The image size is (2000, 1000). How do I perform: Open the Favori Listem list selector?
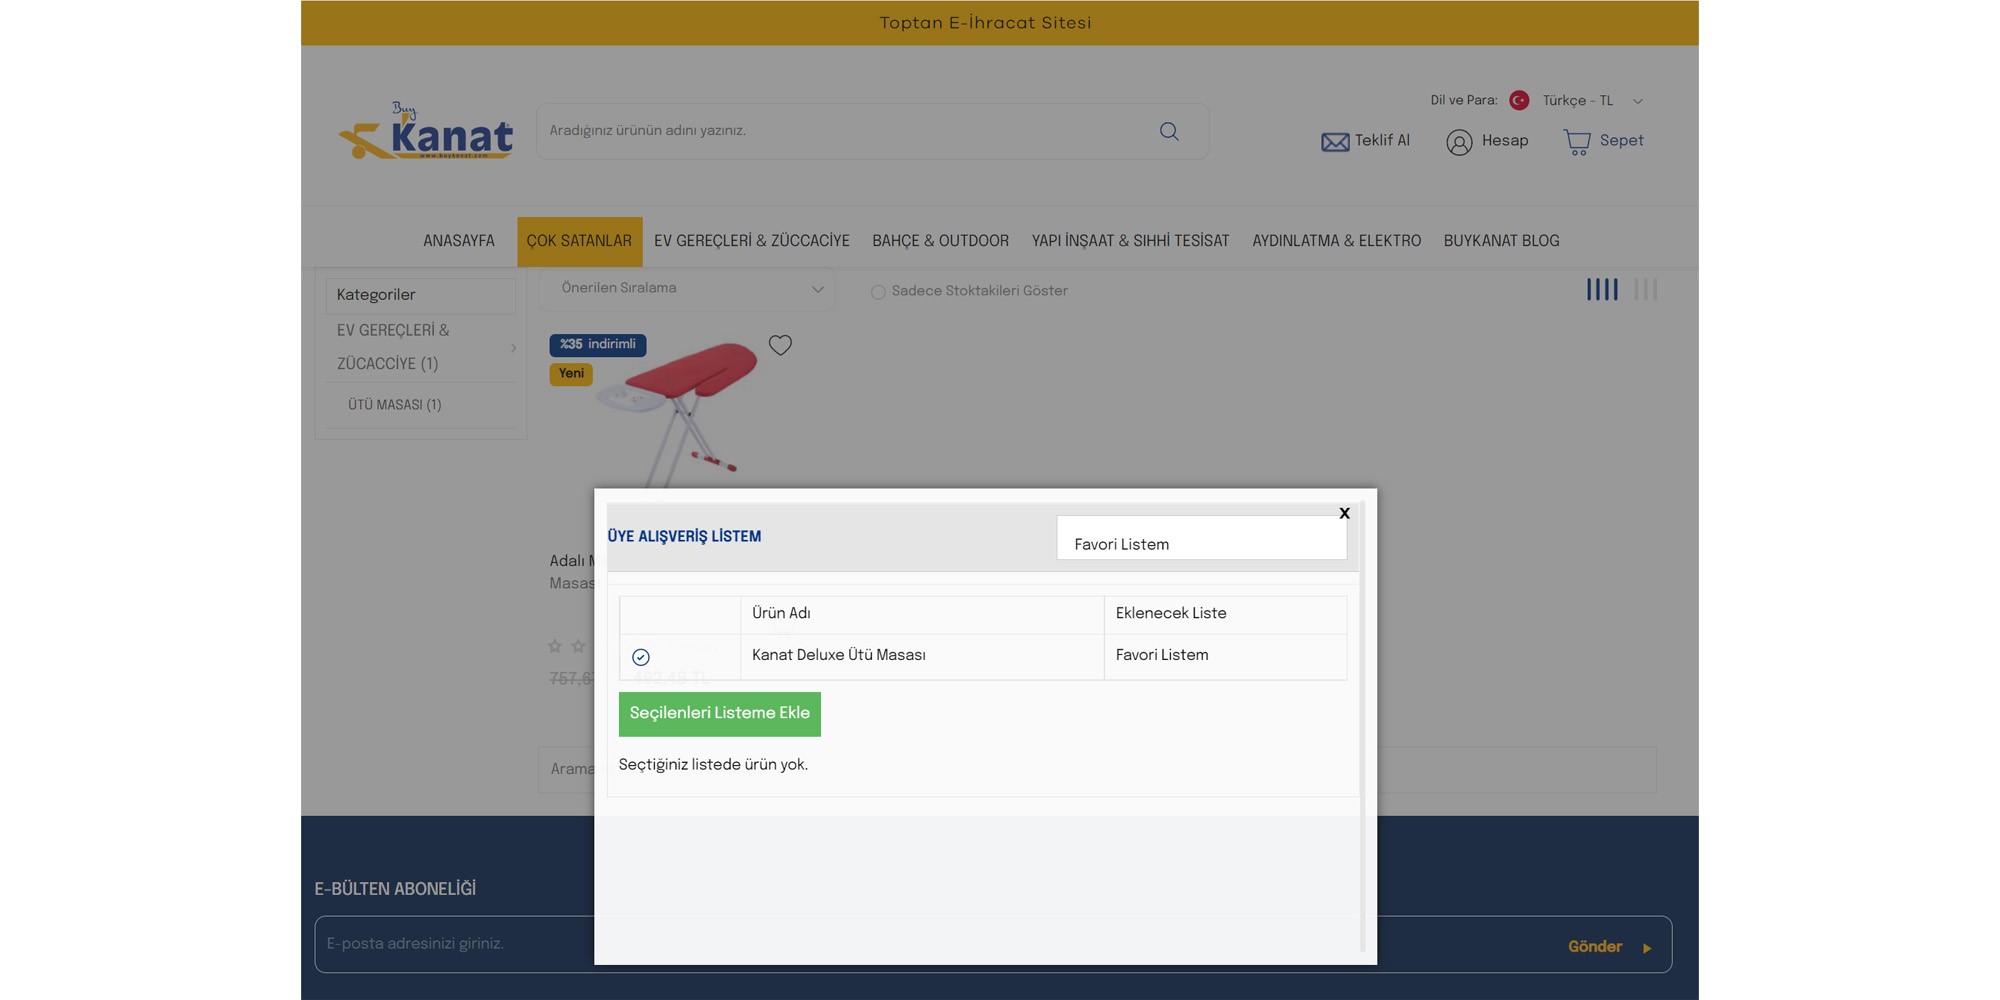(x=1201, y=538)
